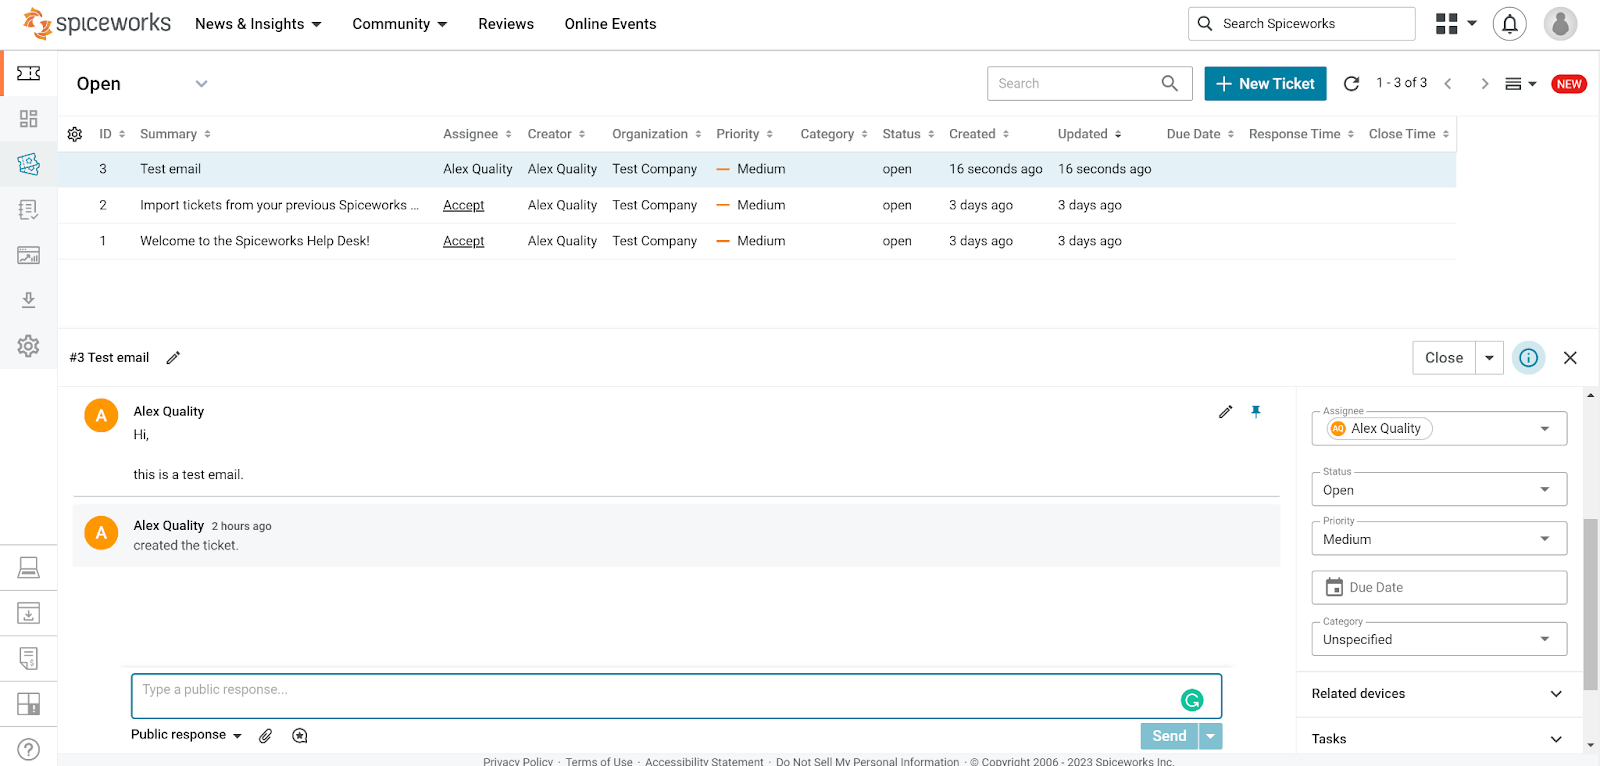The height and width of the screenshot is (766, 1600).
Task: Open the apps grid icon
Action: coord(1446,24)
